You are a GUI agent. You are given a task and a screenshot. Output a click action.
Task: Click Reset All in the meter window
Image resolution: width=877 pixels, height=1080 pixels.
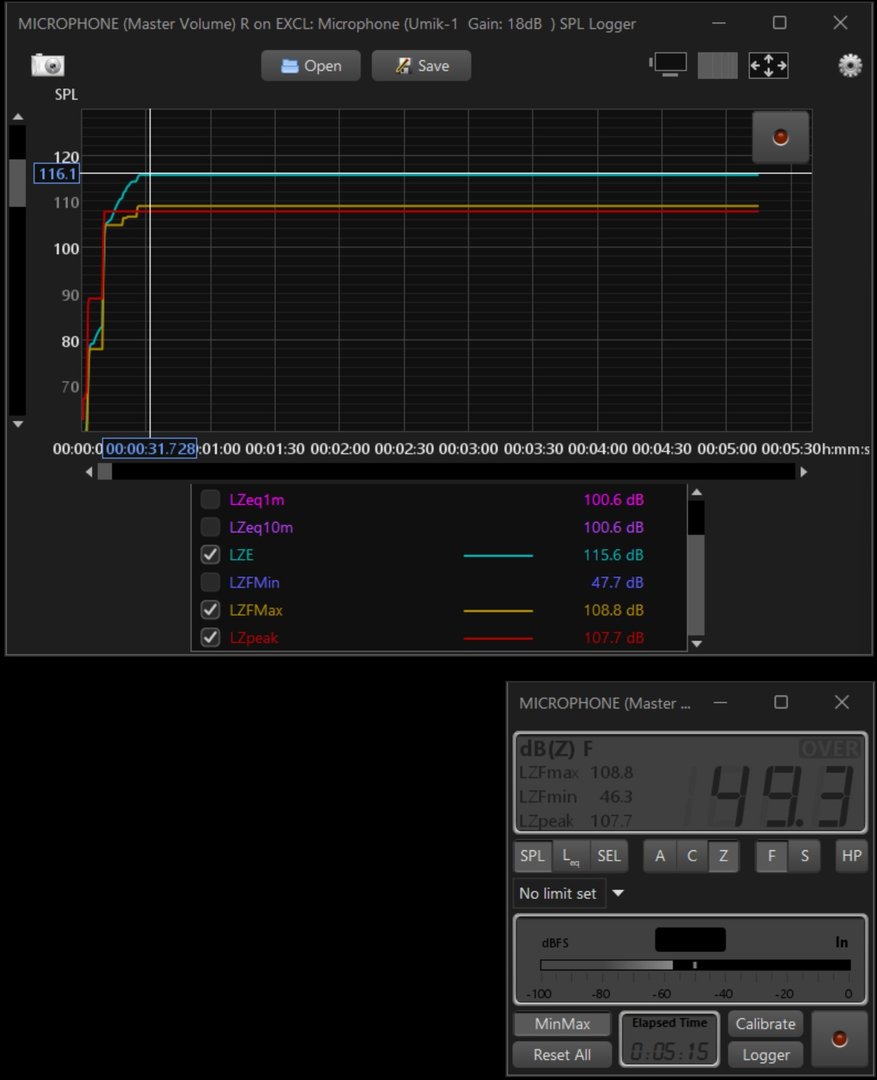(562, 1055)
